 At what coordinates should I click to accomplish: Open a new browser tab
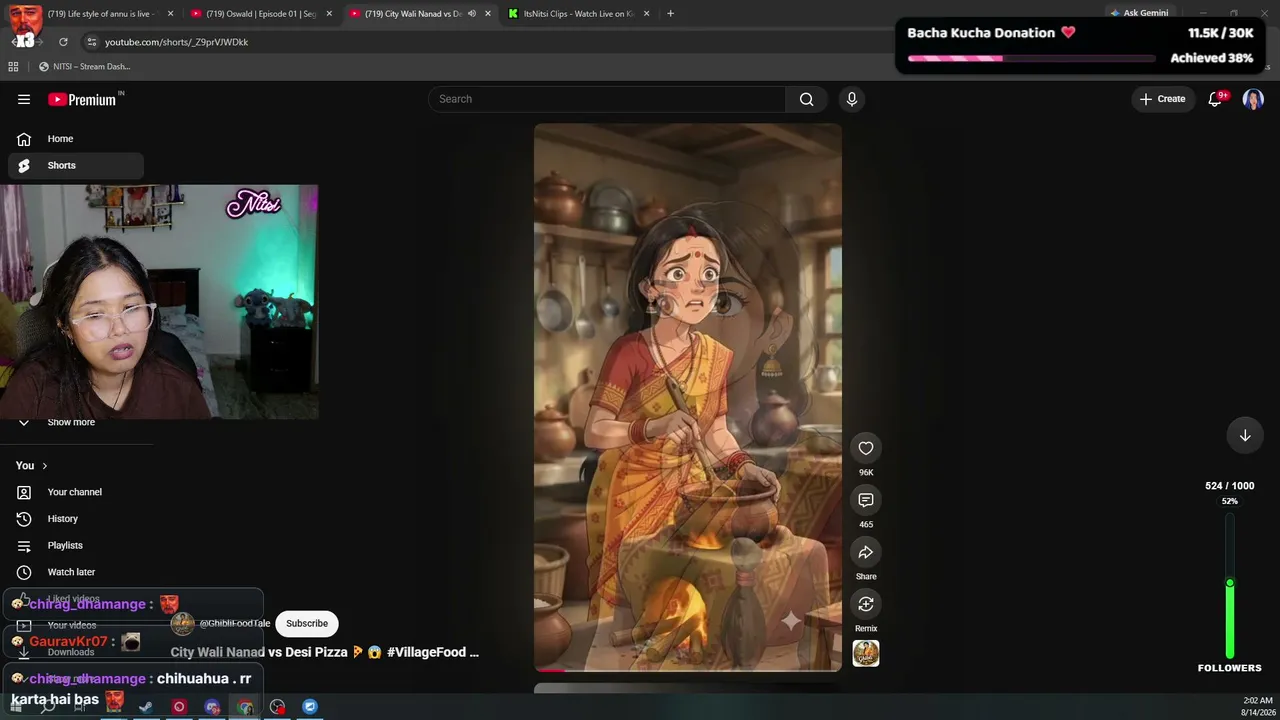click(670, 14)
